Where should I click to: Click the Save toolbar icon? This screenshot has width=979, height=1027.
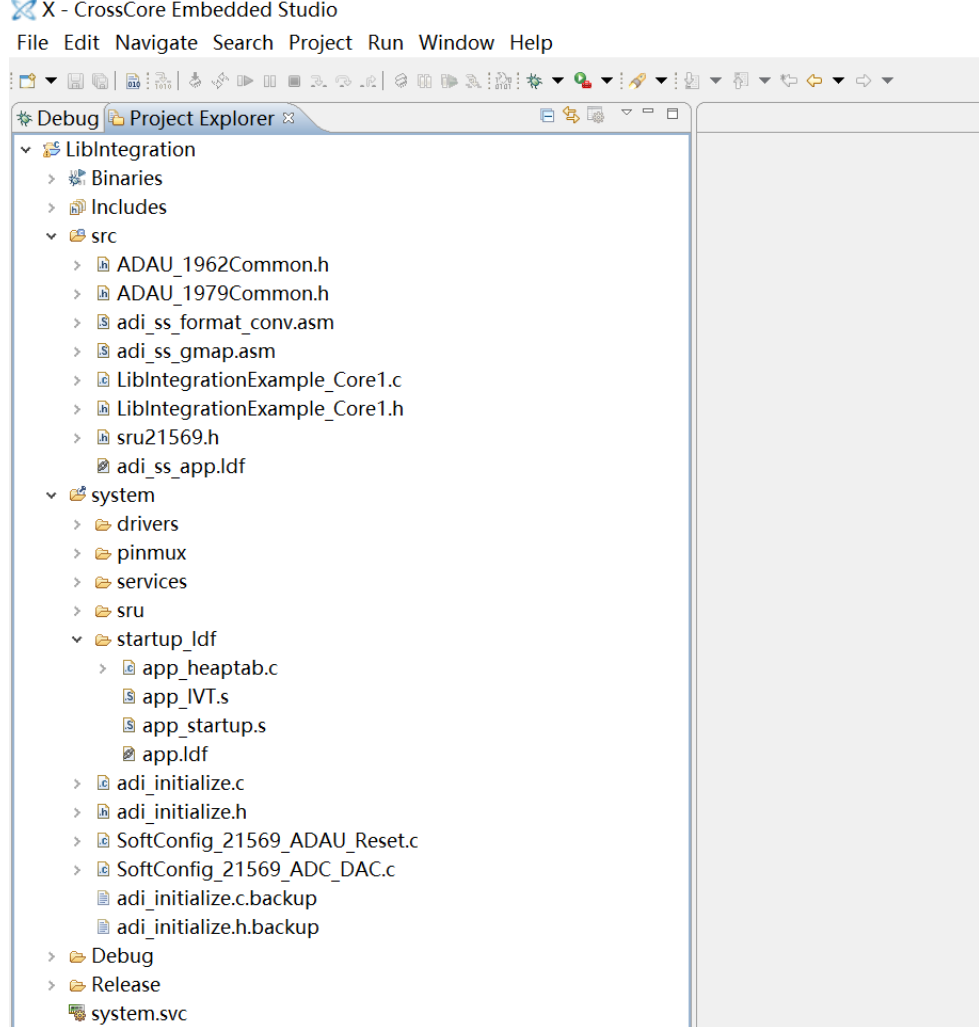pos(75,81)
